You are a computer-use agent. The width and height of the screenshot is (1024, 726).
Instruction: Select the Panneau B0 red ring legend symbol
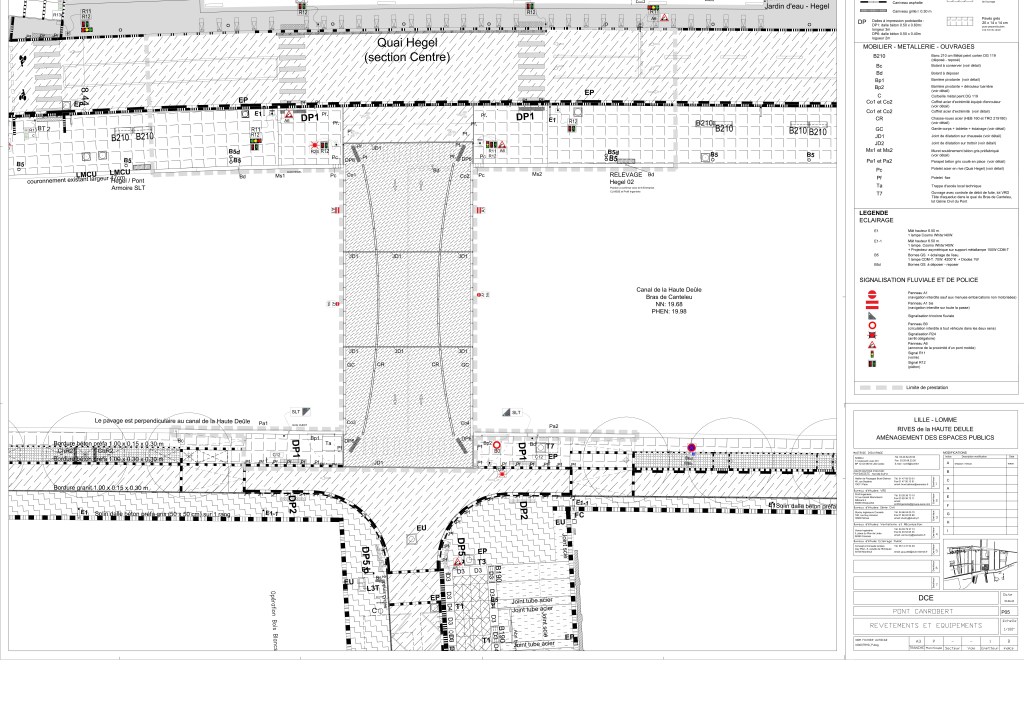coord(872,326)
